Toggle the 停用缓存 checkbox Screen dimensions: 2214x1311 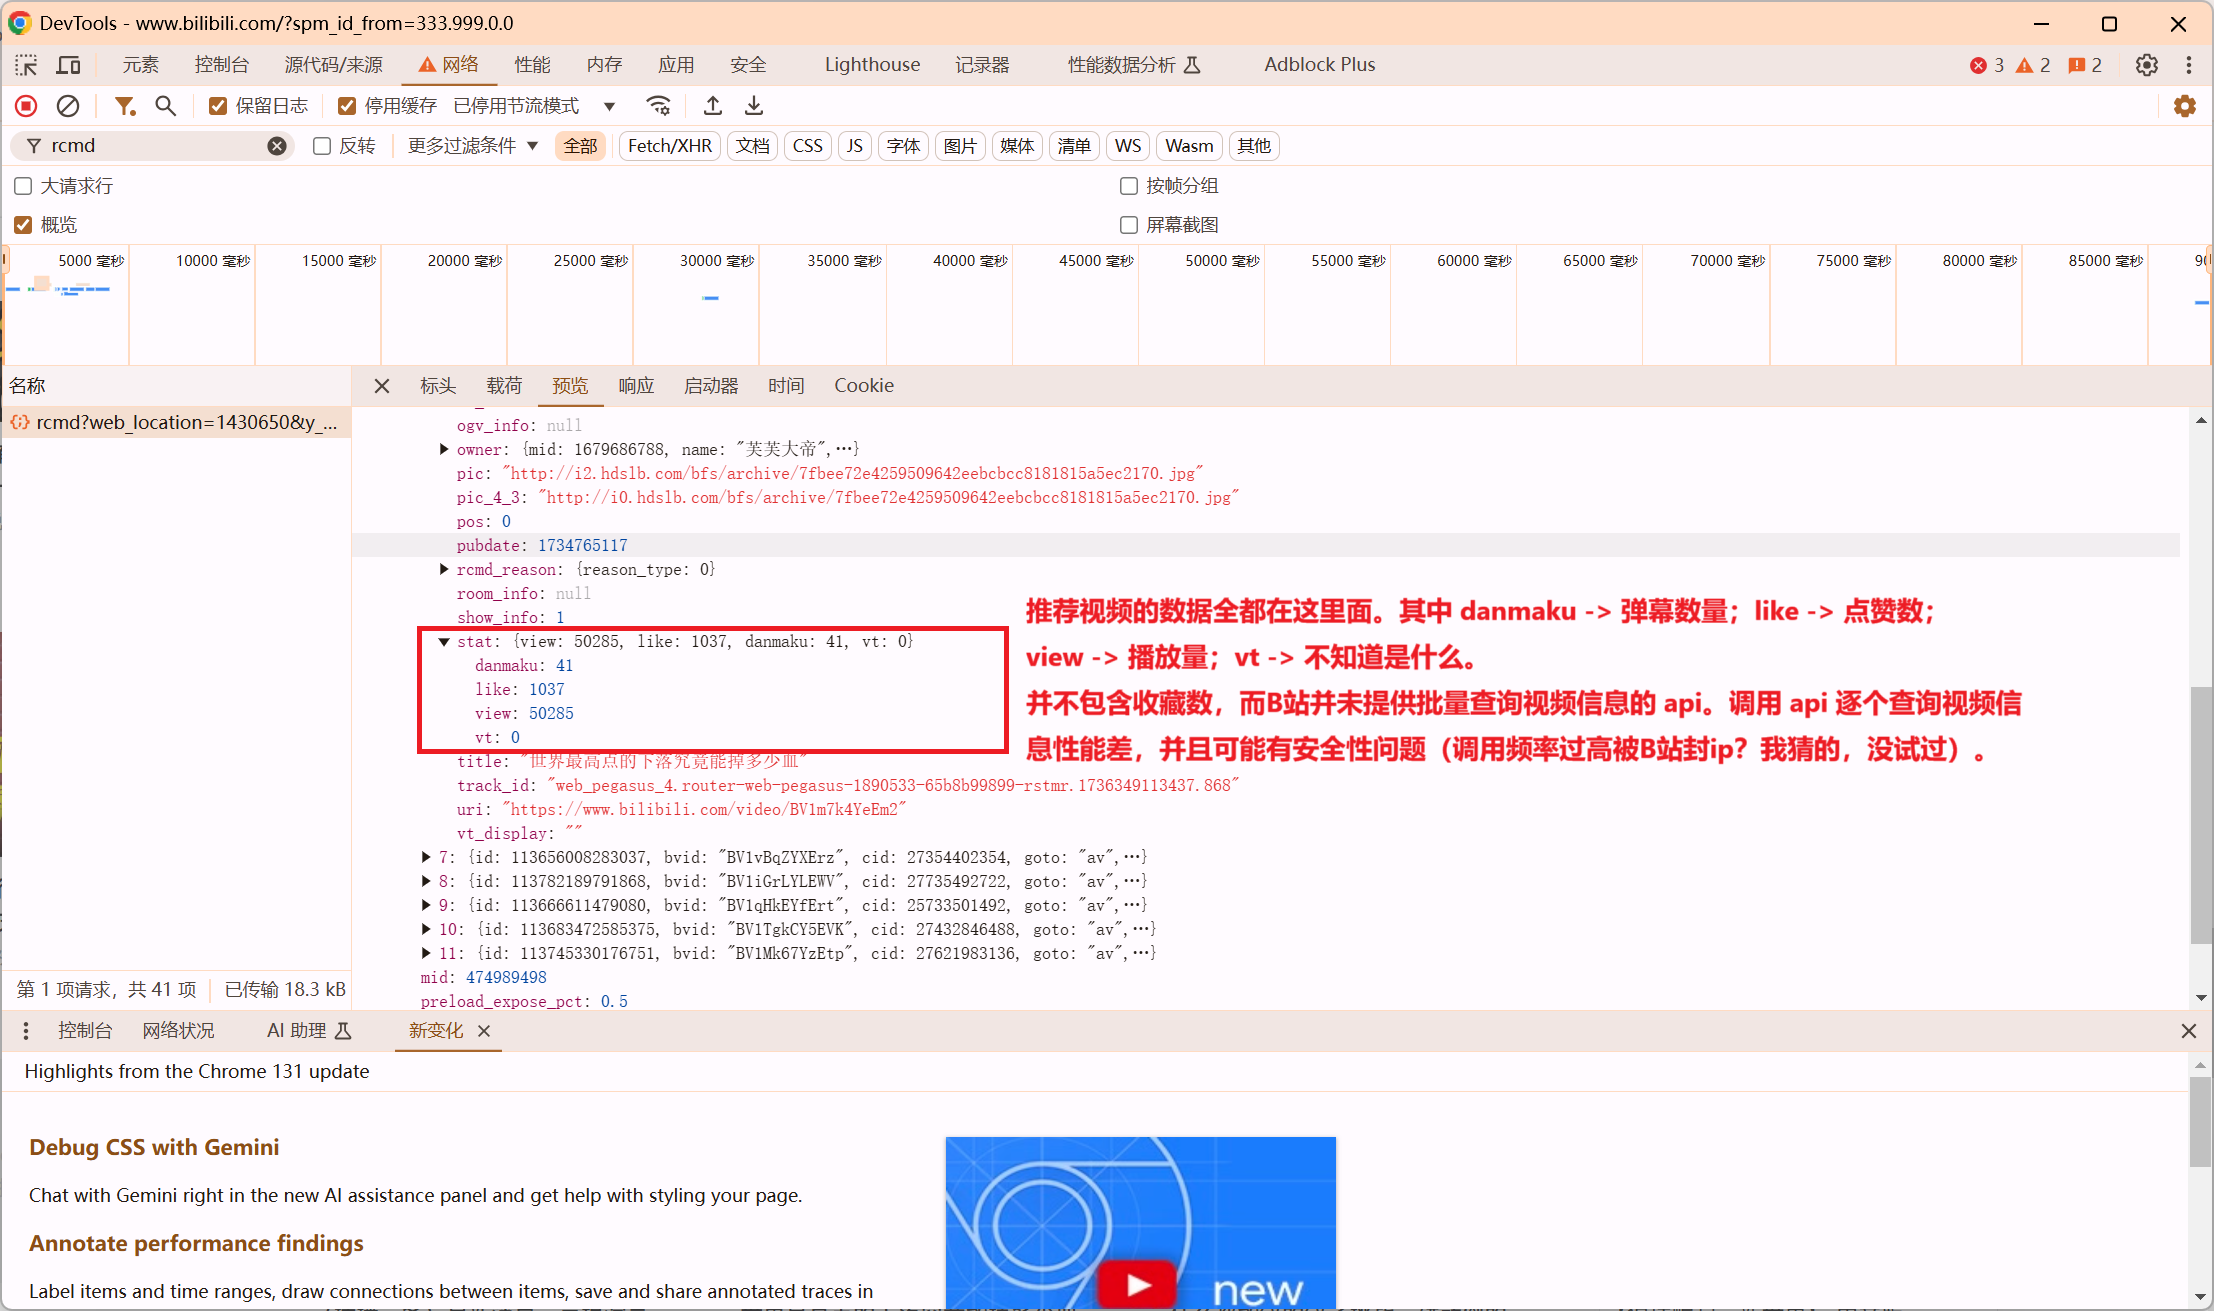(x=347, y=106)
